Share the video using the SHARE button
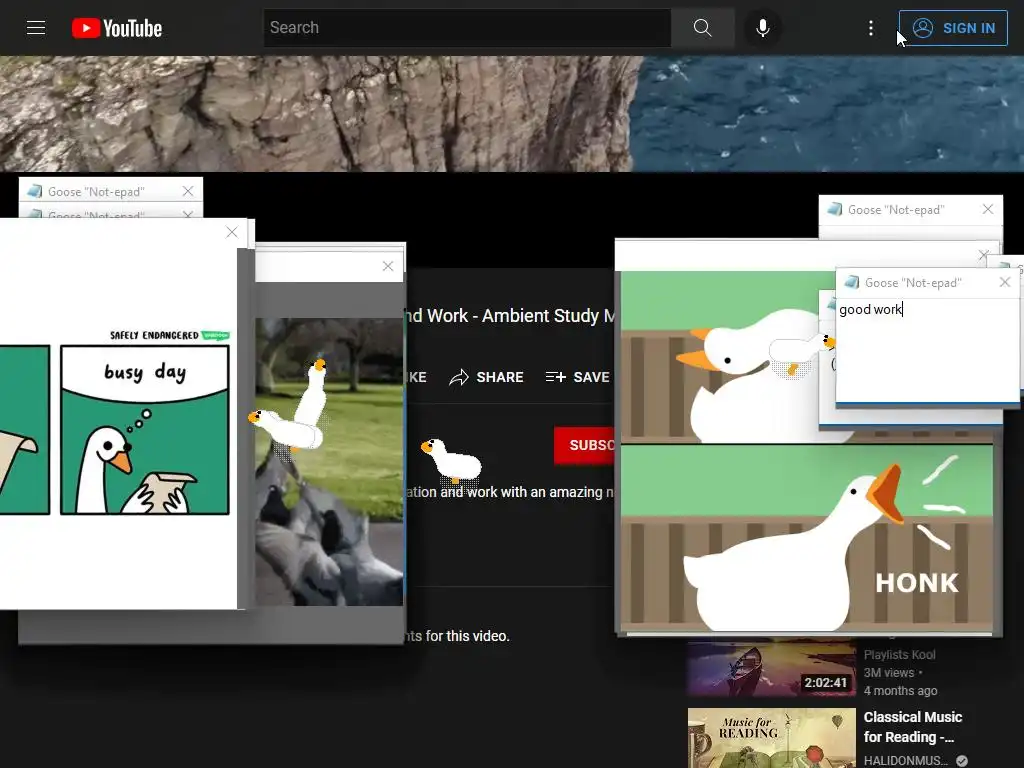 (487, 377)
